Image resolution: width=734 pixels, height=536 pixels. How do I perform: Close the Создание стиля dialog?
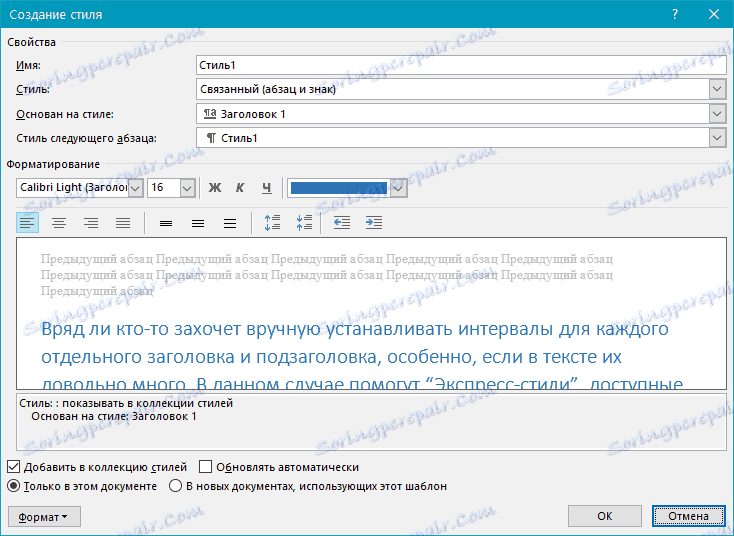(713, 14)
